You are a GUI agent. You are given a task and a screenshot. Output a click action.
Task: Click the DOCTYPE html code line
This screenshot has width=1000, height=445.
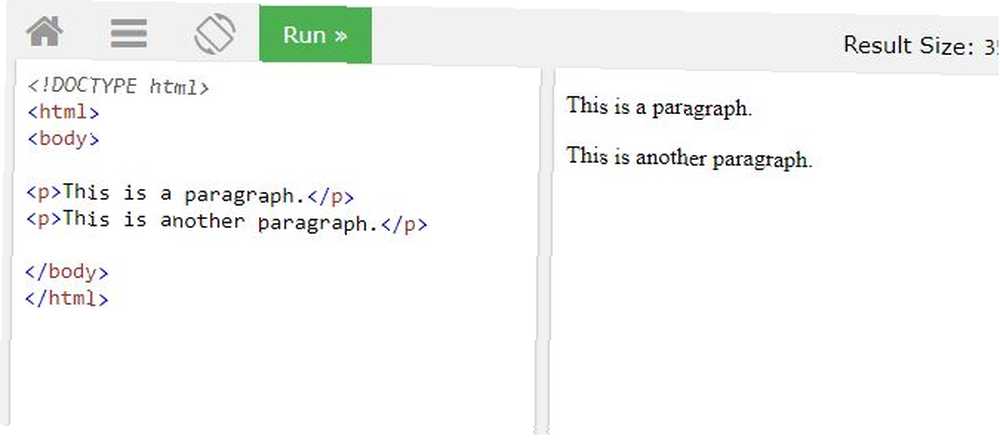point(118,86)
